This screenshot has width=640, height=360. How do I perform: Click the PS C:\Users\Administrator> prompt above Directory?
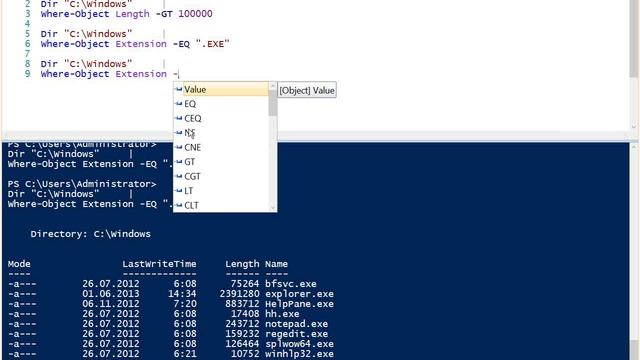point(82,184)
